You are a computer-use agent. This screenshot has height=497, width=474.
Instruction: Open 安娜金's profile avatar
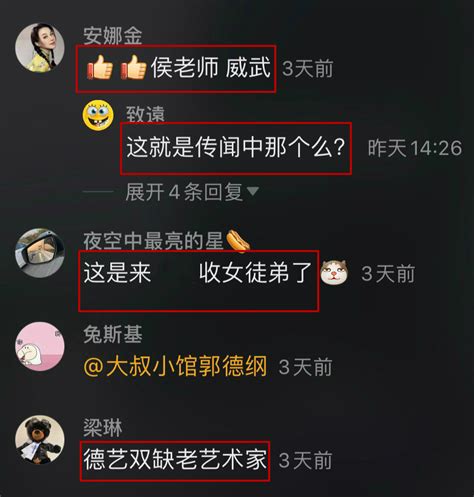point(40,47)
